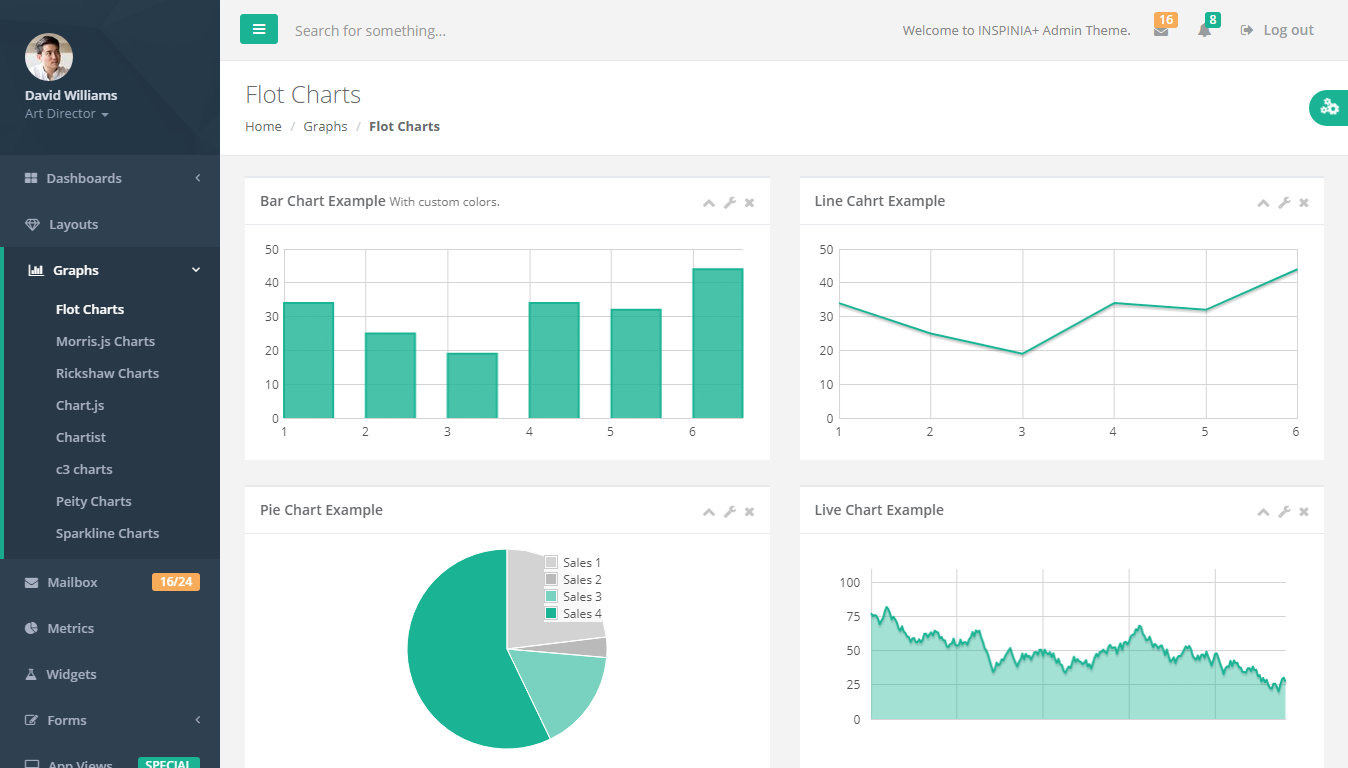Screen dimensions: 1348x768
Task: Click the Widgets flask icon in sidebar
Action: [31, 674]
